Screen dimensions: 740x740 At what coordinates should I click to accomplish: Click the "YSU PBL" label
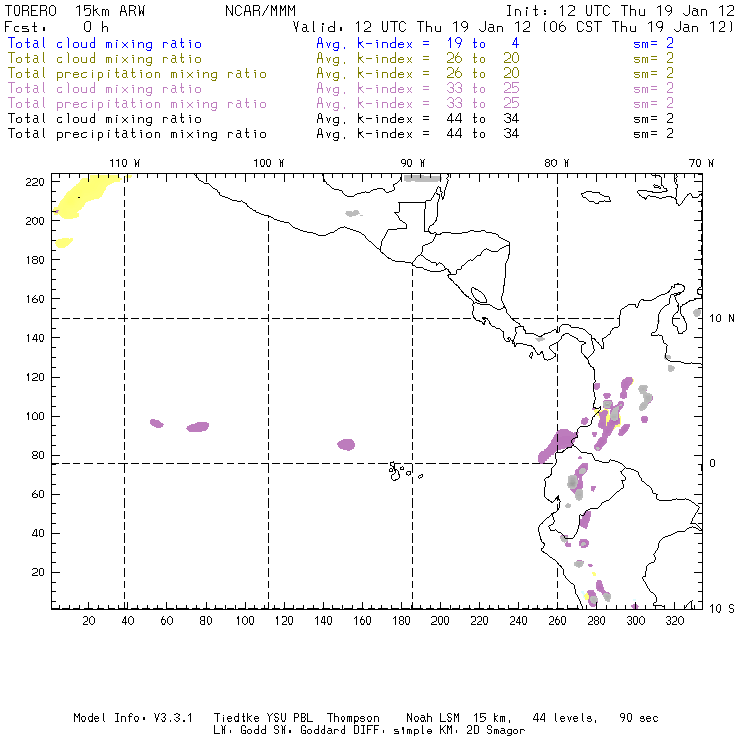pos(289,718)
